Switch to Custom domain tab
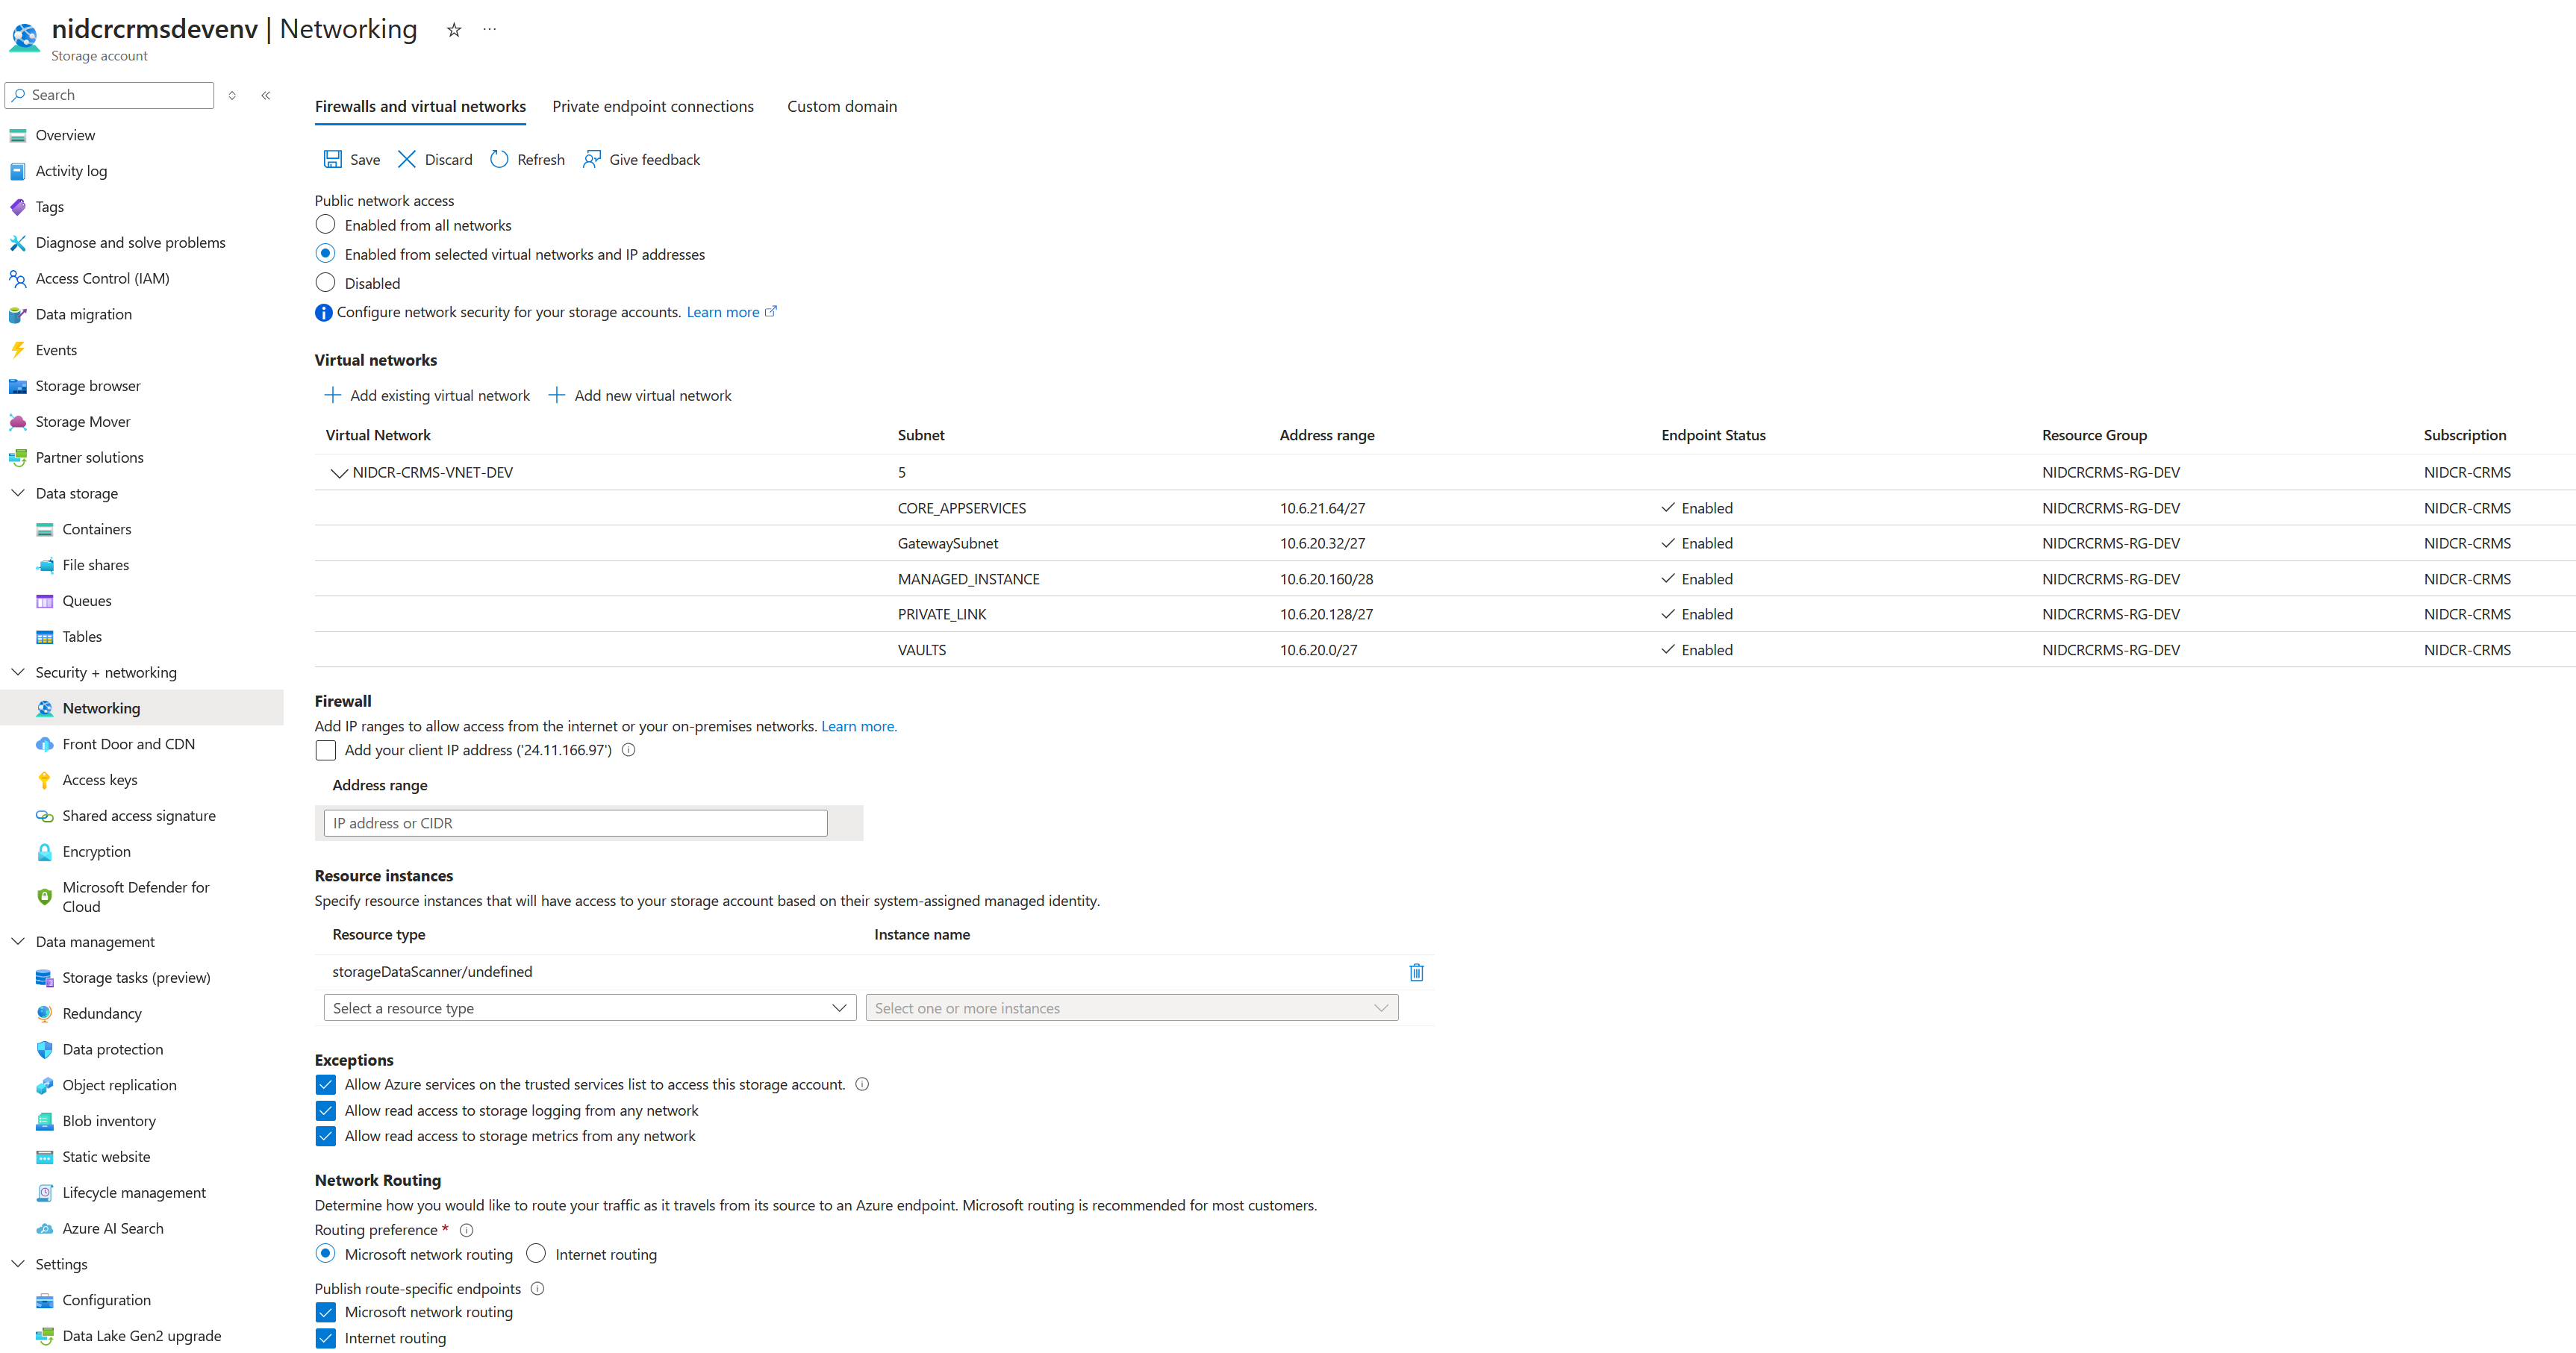Viewport: 2576px width, 1353px height. [x=842, y=107]
